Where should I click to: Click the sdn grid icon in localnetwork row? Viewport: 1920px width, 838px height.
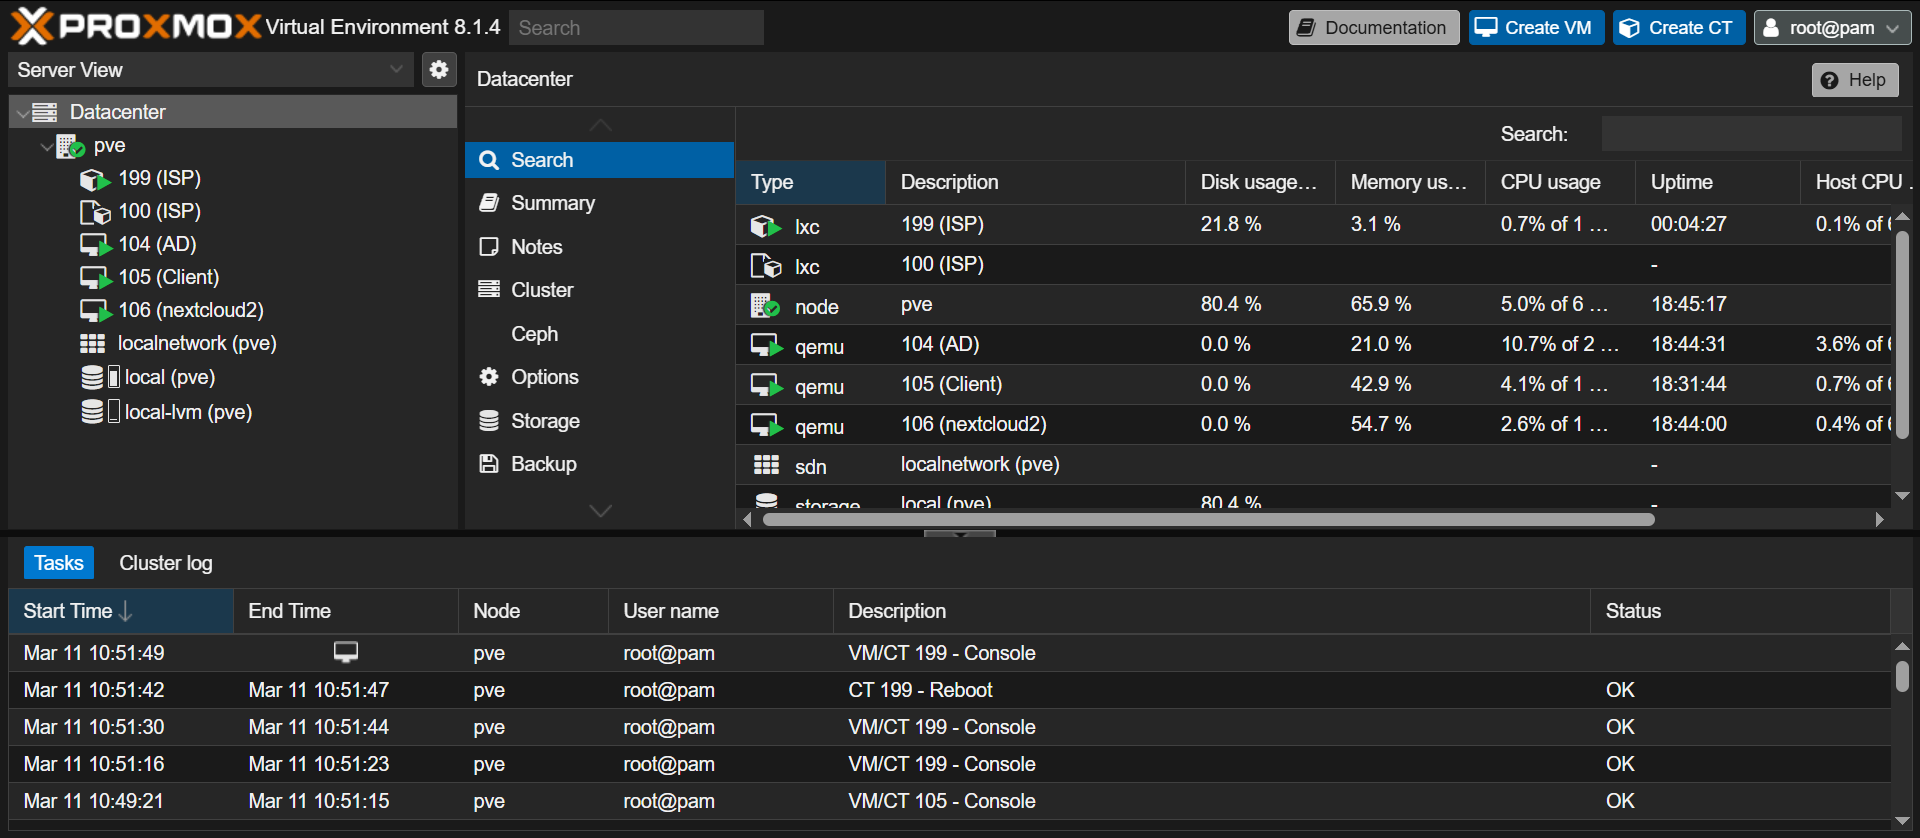(766, 465)
